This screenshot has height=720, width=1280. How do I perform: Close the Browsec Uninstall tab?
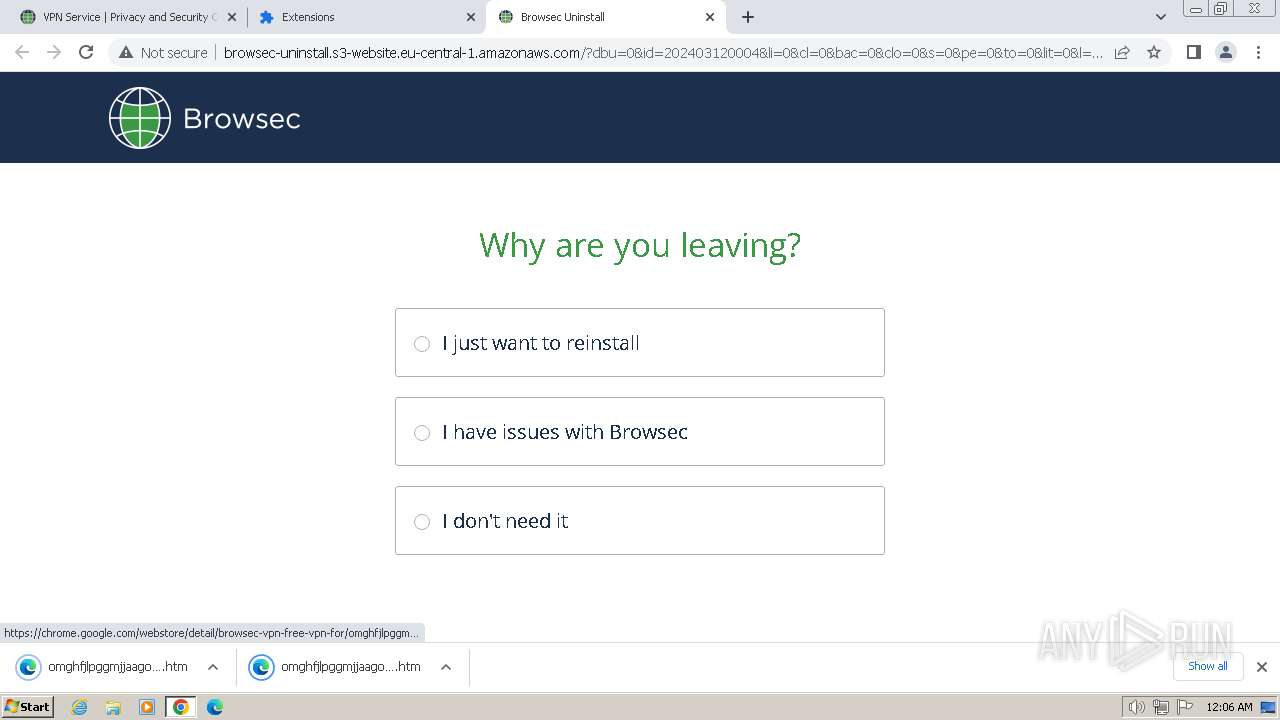point(710,17)
